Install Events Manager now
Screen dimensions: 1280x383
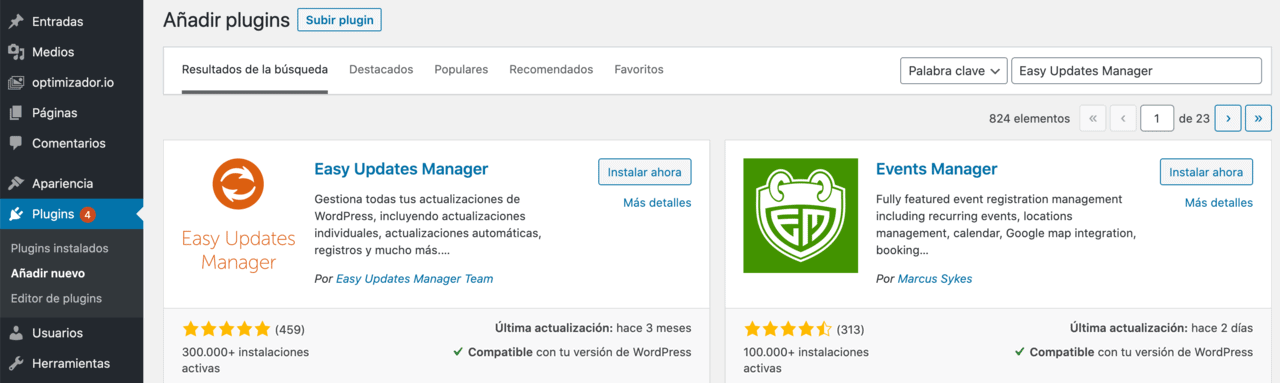(1206, 172)
